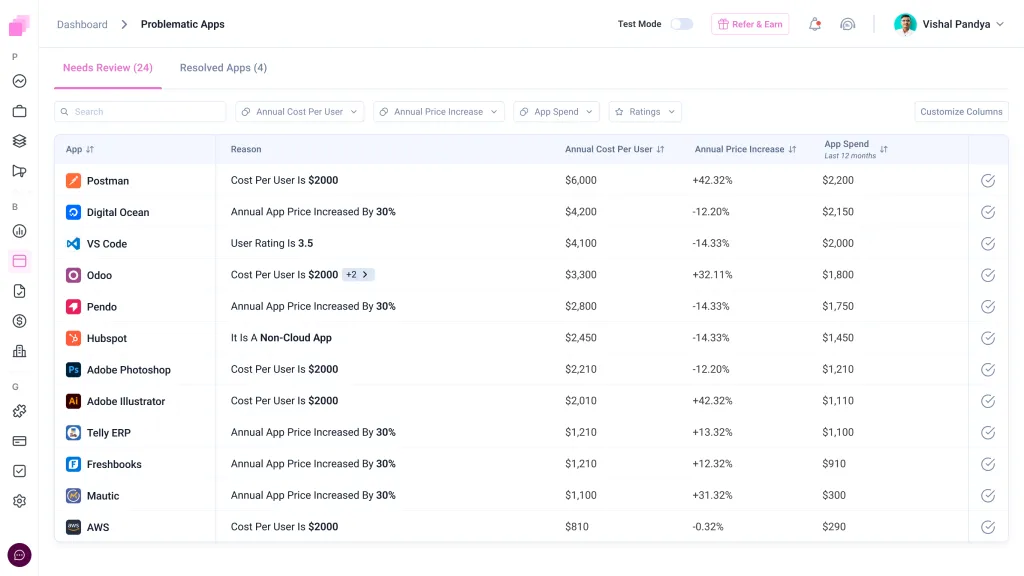Click Customize Columns button
Viewport: 1024px width, 576px height.
click(961, 112)
